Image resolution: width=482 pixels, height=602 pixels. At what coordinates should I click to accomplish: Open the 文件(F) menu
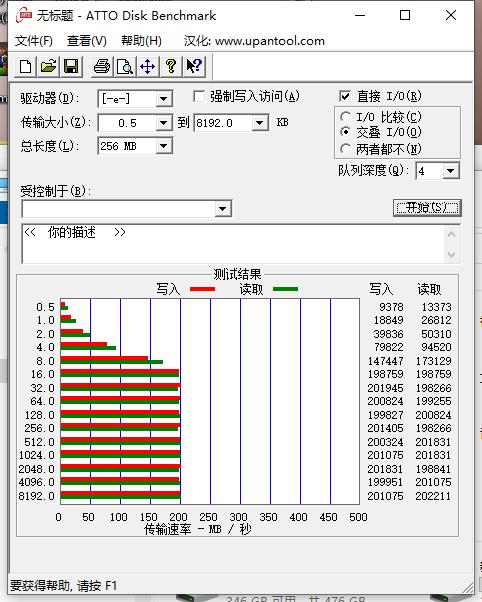coord(34,41)
